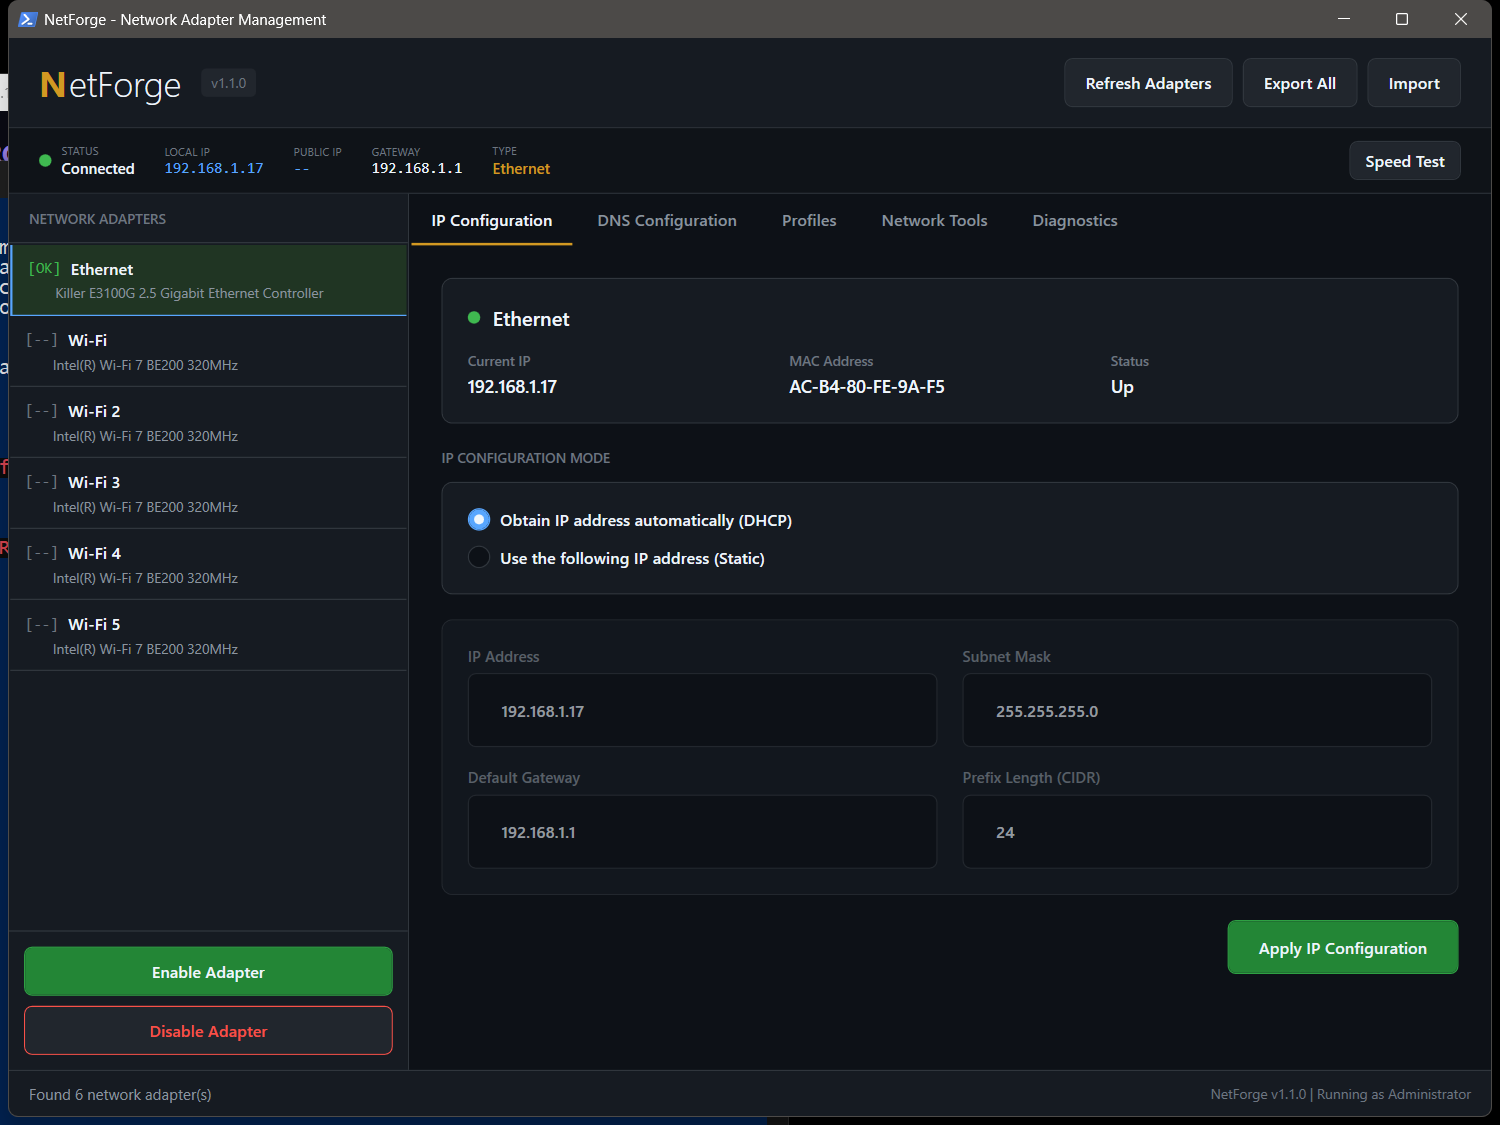
Task: Export all adapter configurations
Action: (x=1299, y=83)
